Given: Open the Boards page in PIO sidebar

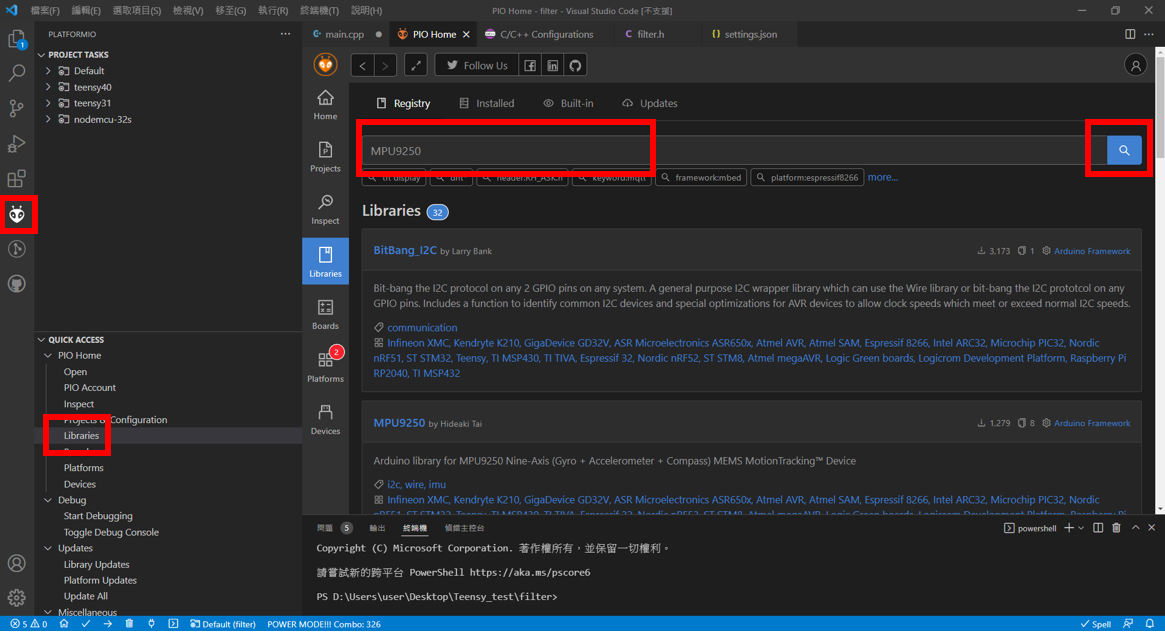Looking at the screenshot, I should tap(325, 314).
